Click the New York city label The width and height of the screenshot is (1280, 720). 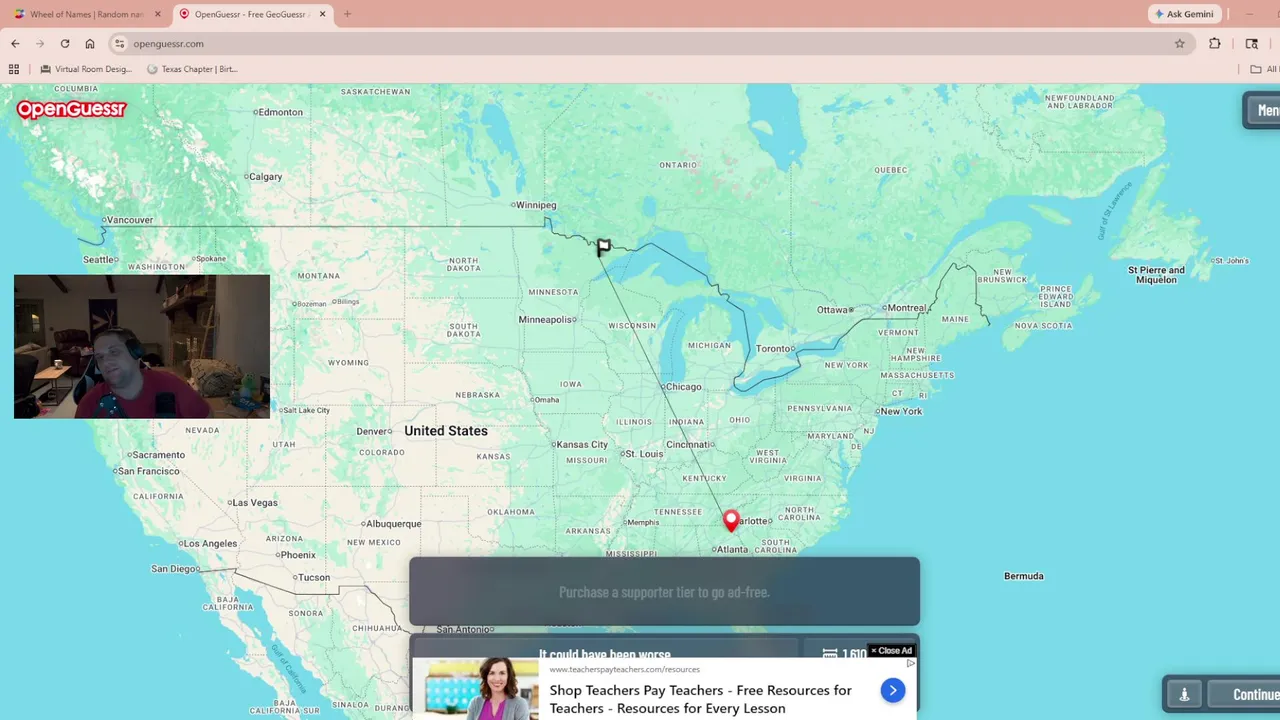click(x=899, y=411)
